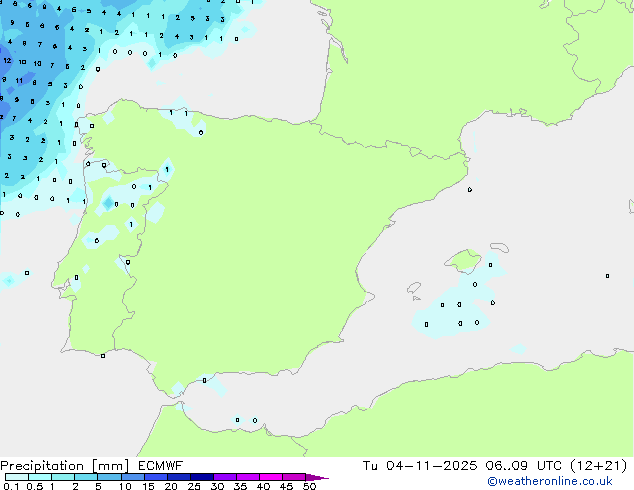634x490 pixels.
Task: Click the legend swatch between 0.1 and 0.5
Action: (x=17, y=477)
